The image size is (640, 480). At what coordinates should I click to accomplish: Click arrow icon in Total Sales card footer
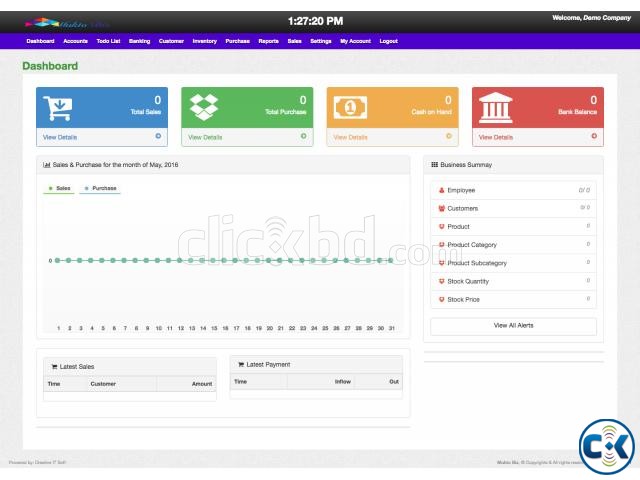click(x=158, y=136)
